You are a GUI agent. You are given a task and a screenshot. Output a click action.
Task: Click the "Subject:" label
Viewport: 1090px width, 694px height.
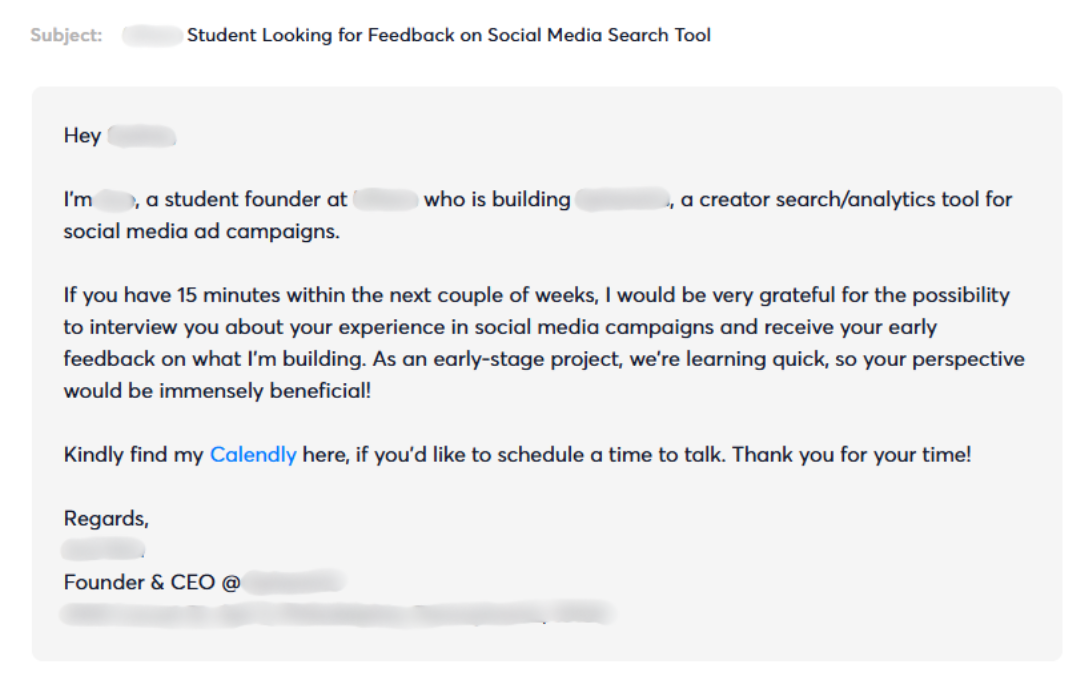pos(66,35)
